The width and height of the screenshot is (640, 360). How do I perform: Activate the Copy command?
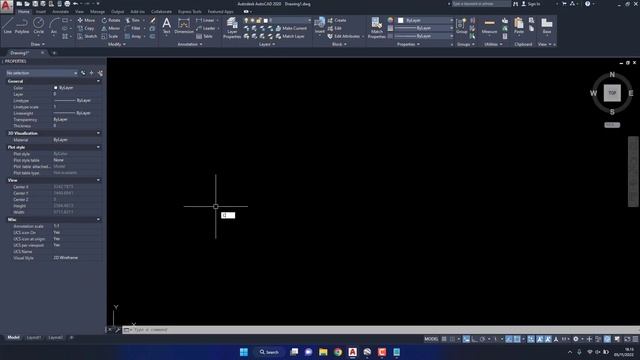pos(86,28)
